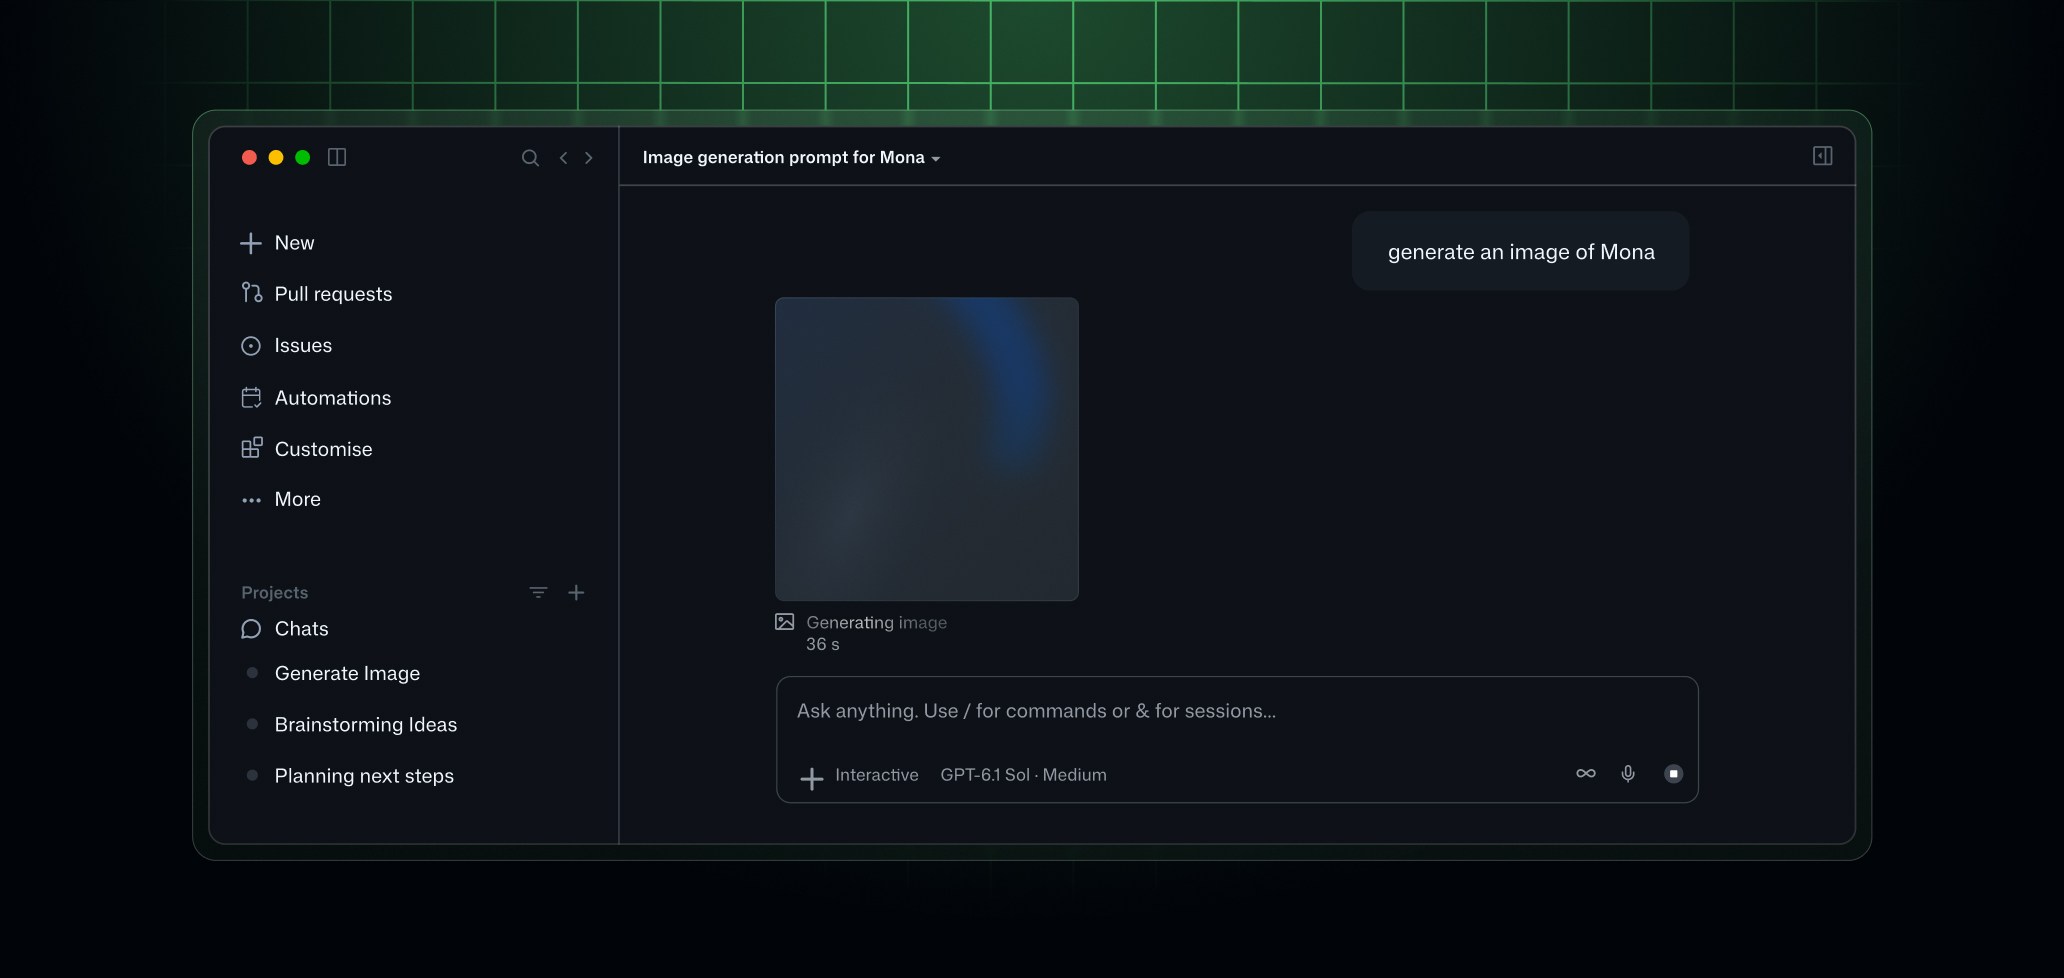Go to Automations
Viewport: 2064px width, 978px height.
317,398
